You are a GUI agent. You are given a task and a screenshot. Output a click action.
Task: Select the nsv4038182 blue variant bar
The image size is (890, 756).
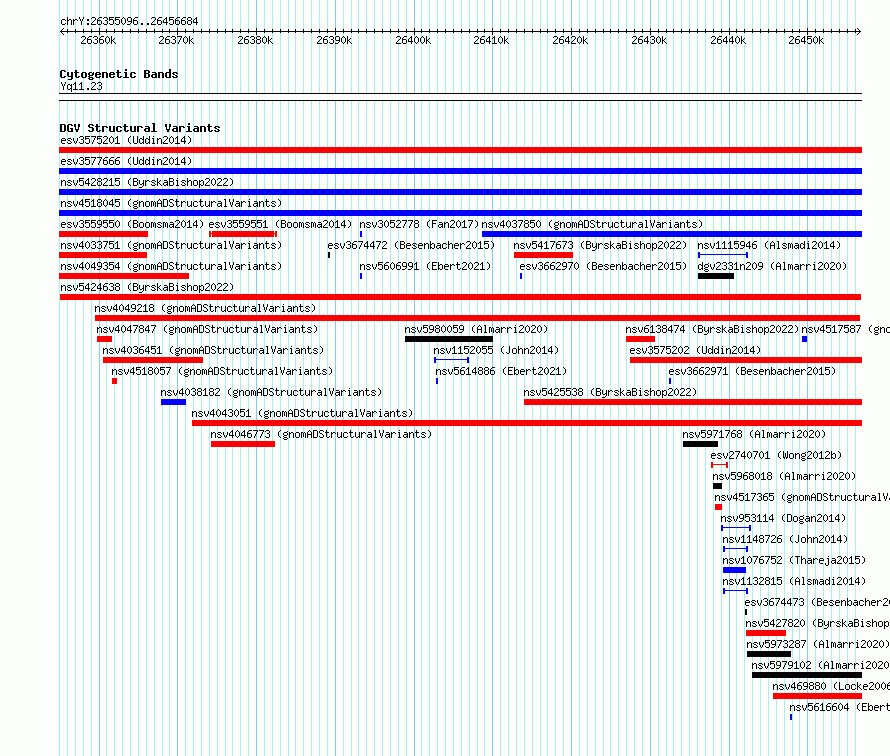pos(173,402)
